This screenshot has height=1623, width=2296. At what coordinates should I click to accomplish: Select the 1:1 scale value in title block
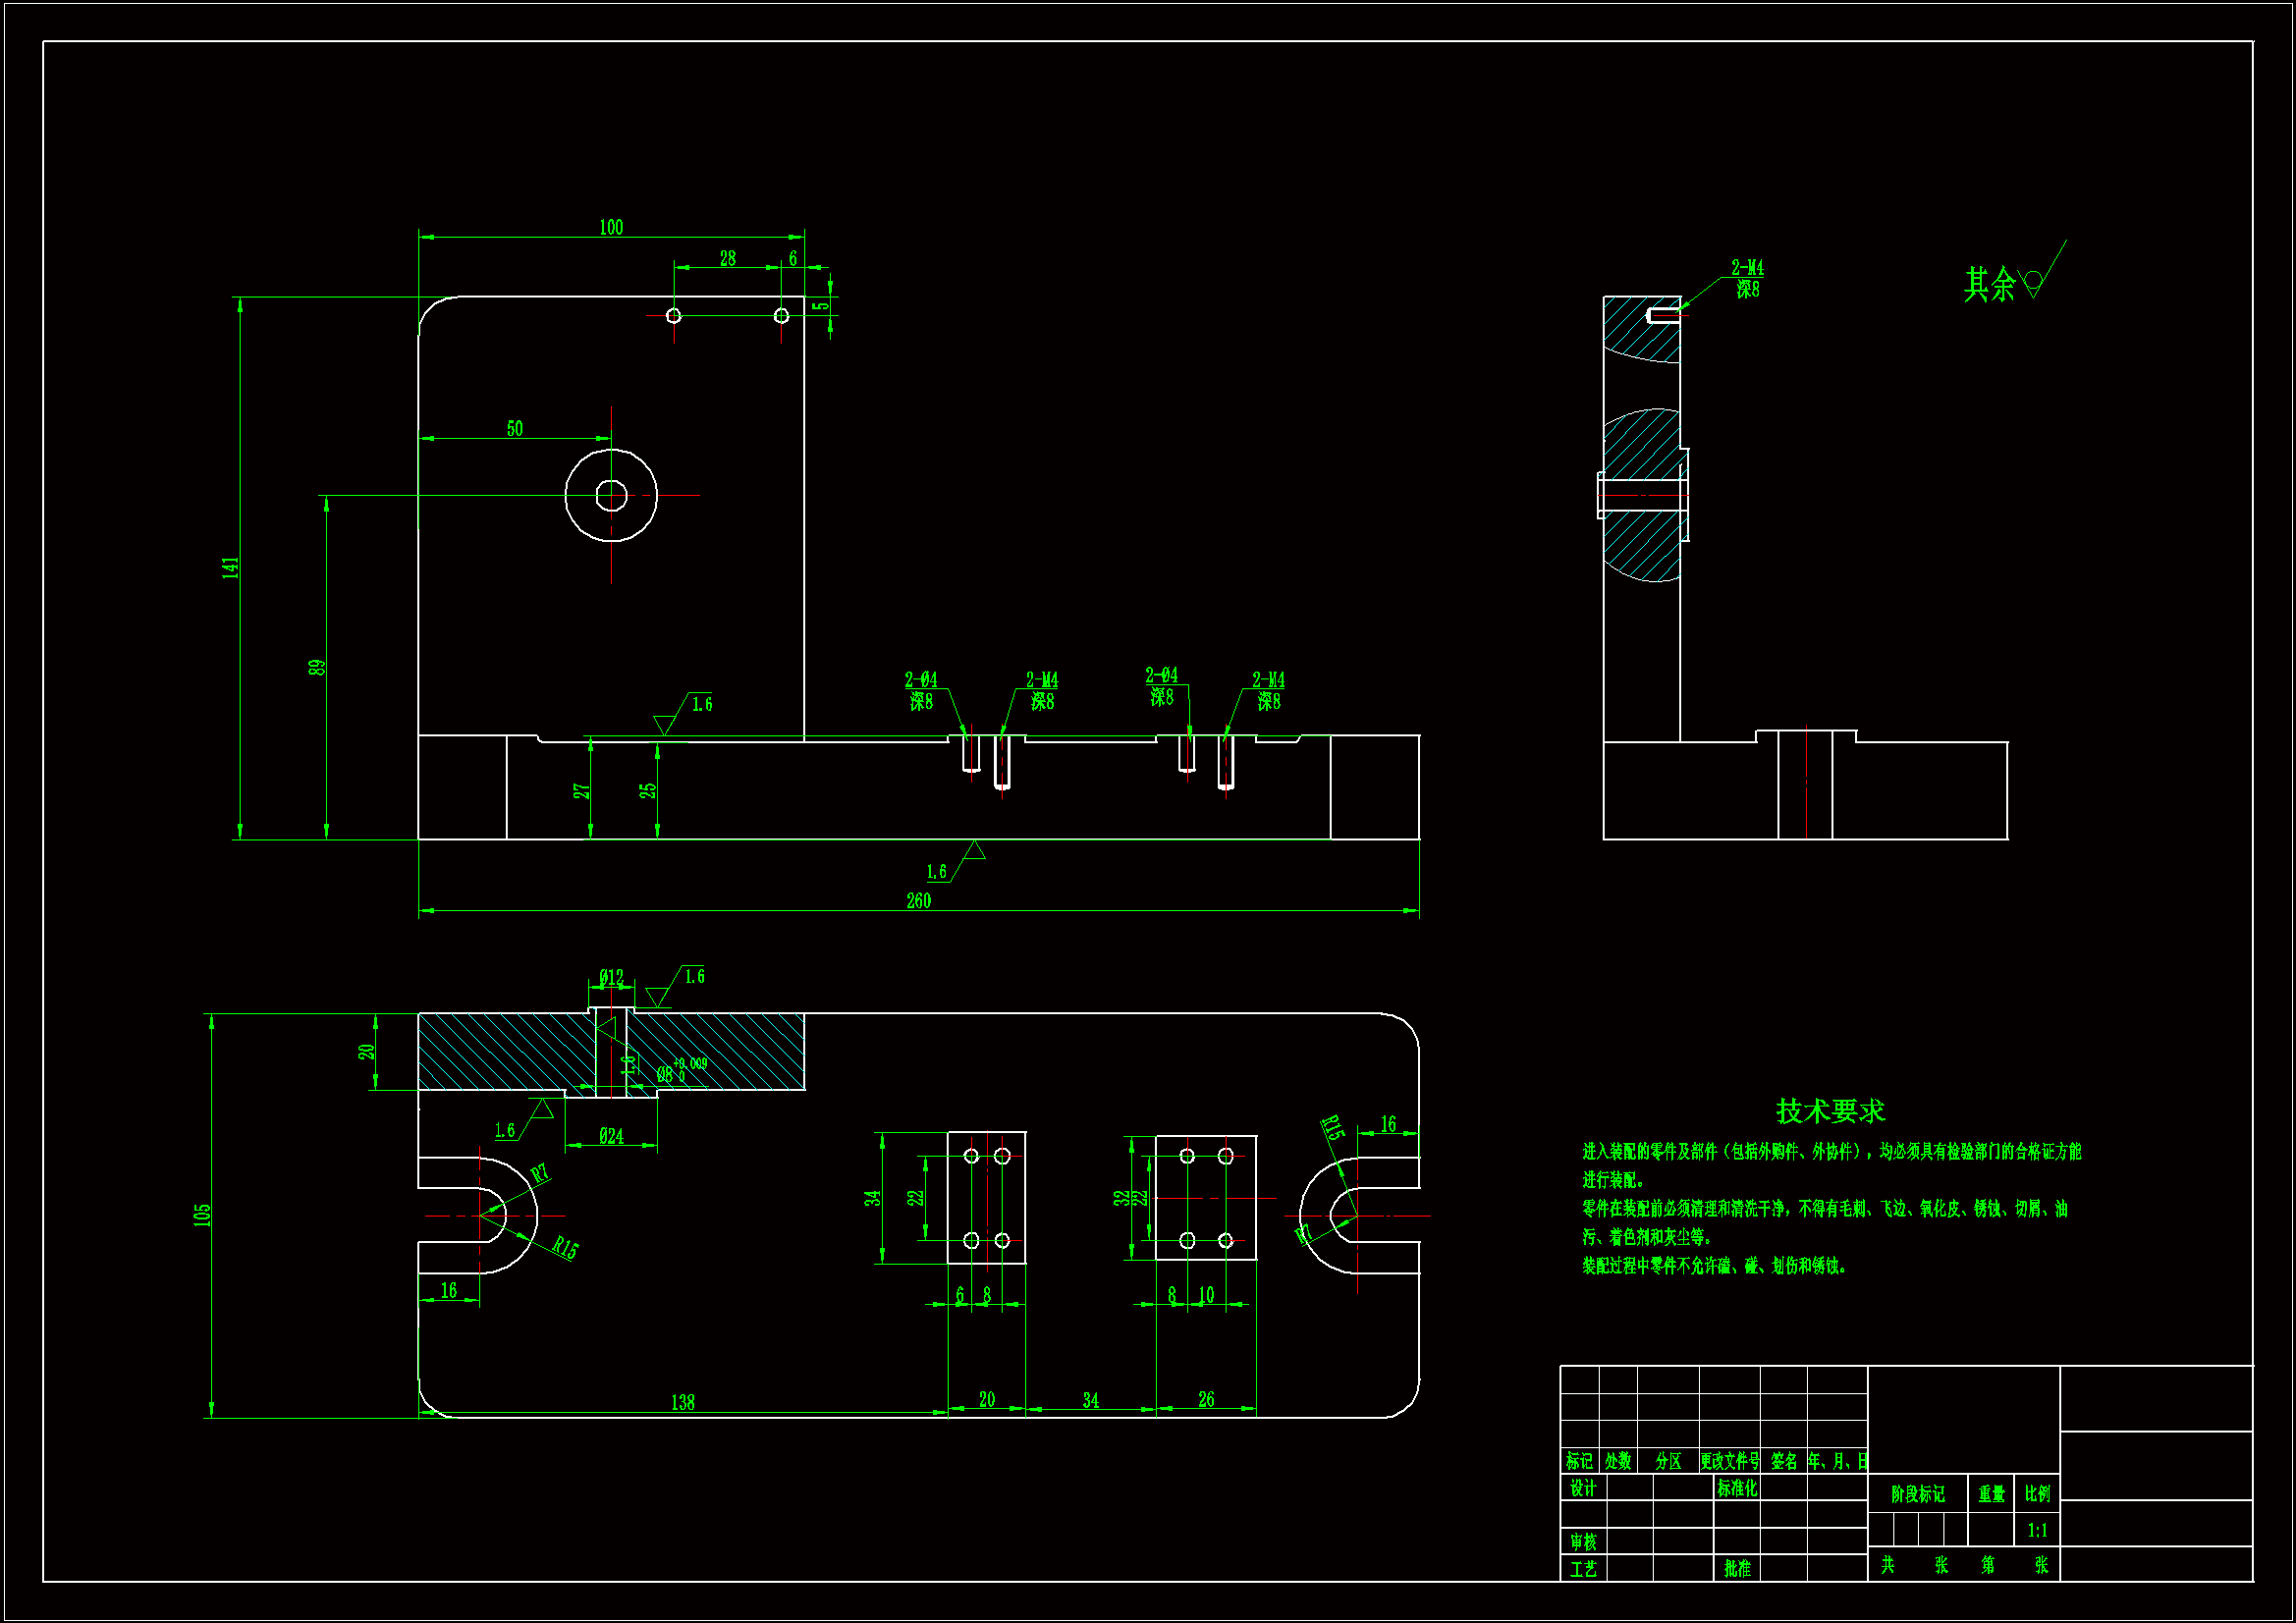[2037, 1530]
